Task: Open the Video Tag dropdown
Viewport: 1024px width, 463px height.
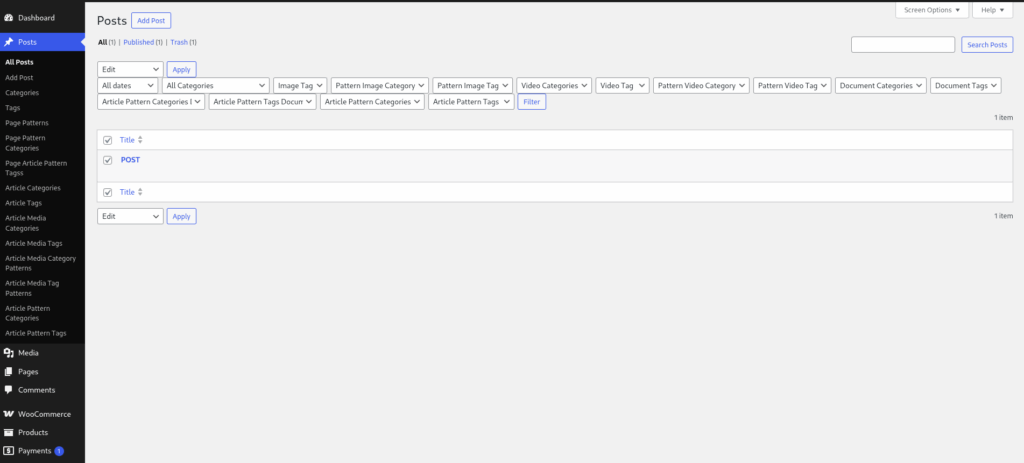Action: [622, 86]
